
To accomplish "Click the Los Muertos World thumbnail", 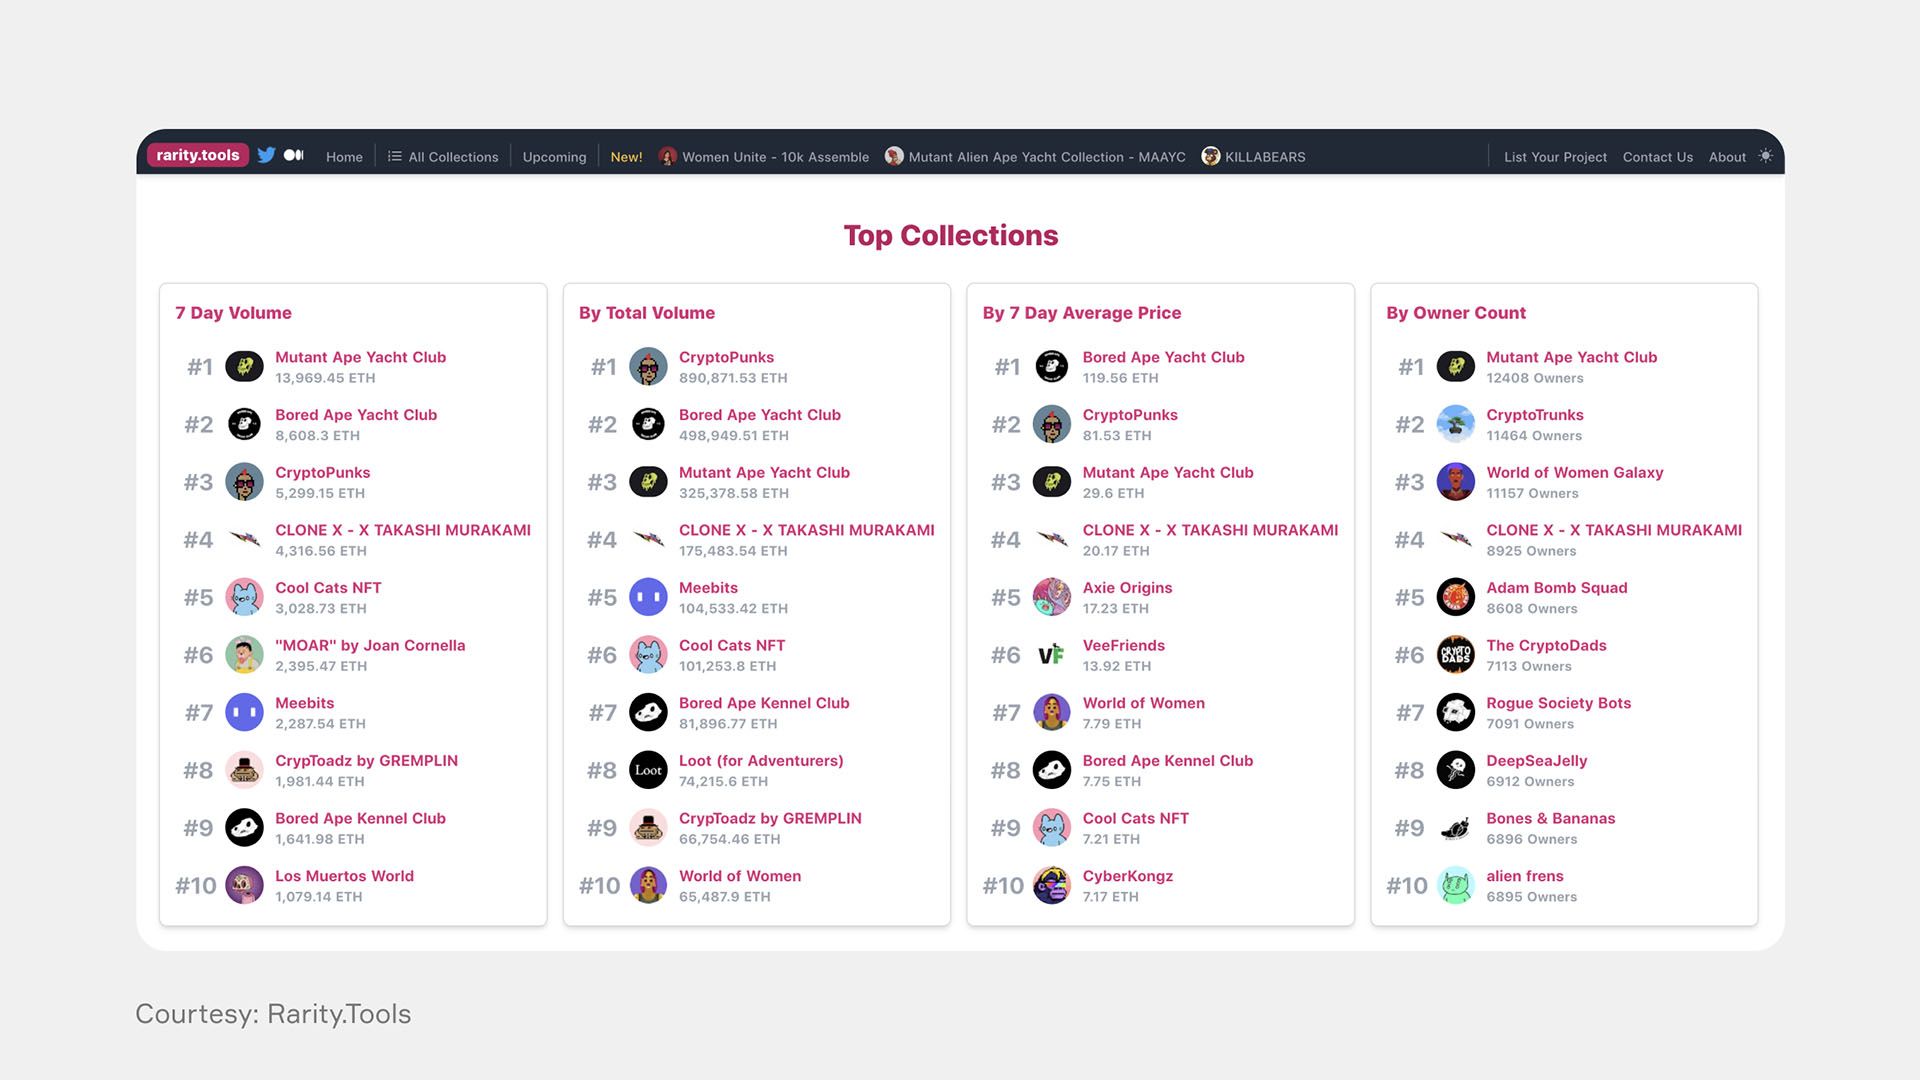I will pyautogui.click(x=244, y=886).
